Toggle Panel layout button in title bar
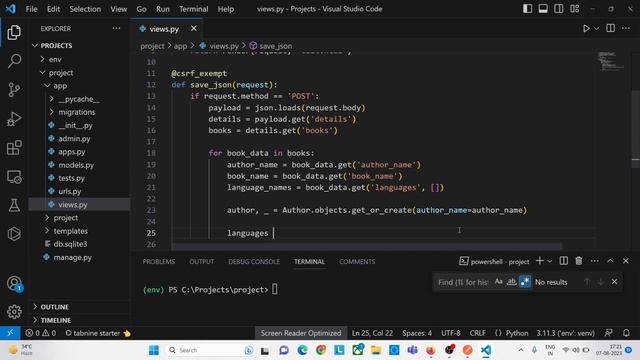640x360 pixels. tap(543, 9)
